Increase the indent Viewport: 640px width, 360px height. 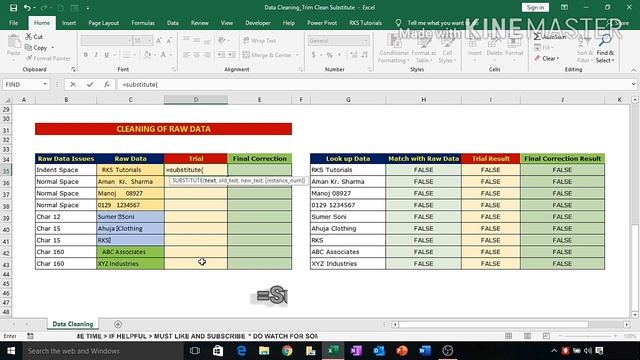(231, 55)
